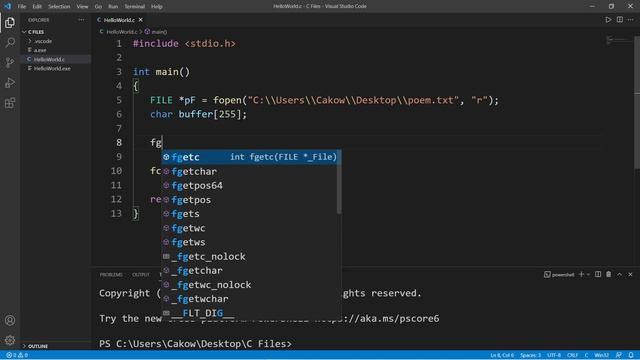The height and width of the screenshot is (360, 640).
Task: Split the editor right
Action: tap(620, 20)
